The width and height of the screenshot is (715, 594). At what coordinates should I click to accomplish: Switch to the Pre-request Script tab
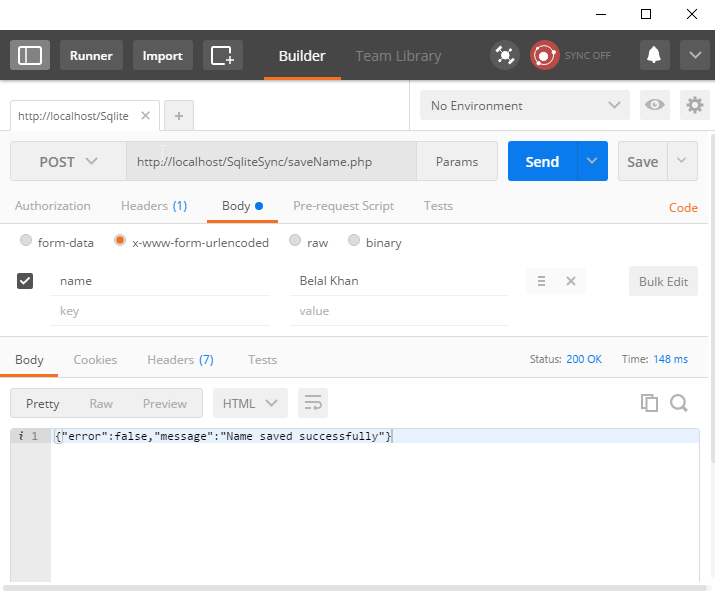pos(343,206)
